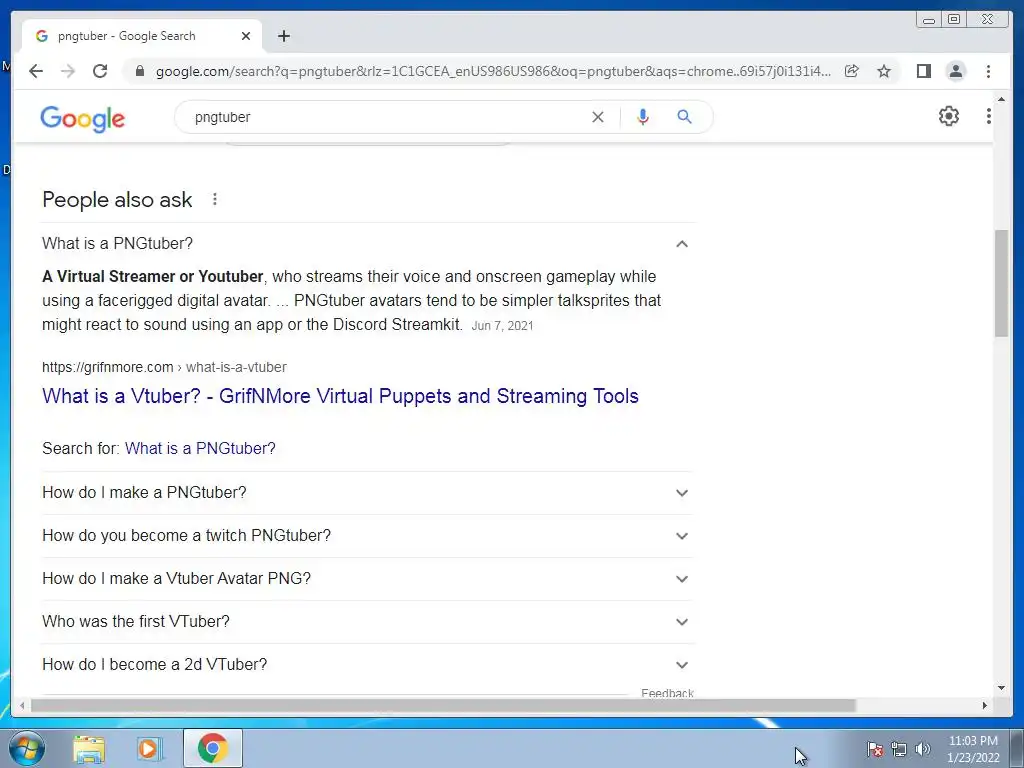Click the padlock site info icon

[140, 71]
